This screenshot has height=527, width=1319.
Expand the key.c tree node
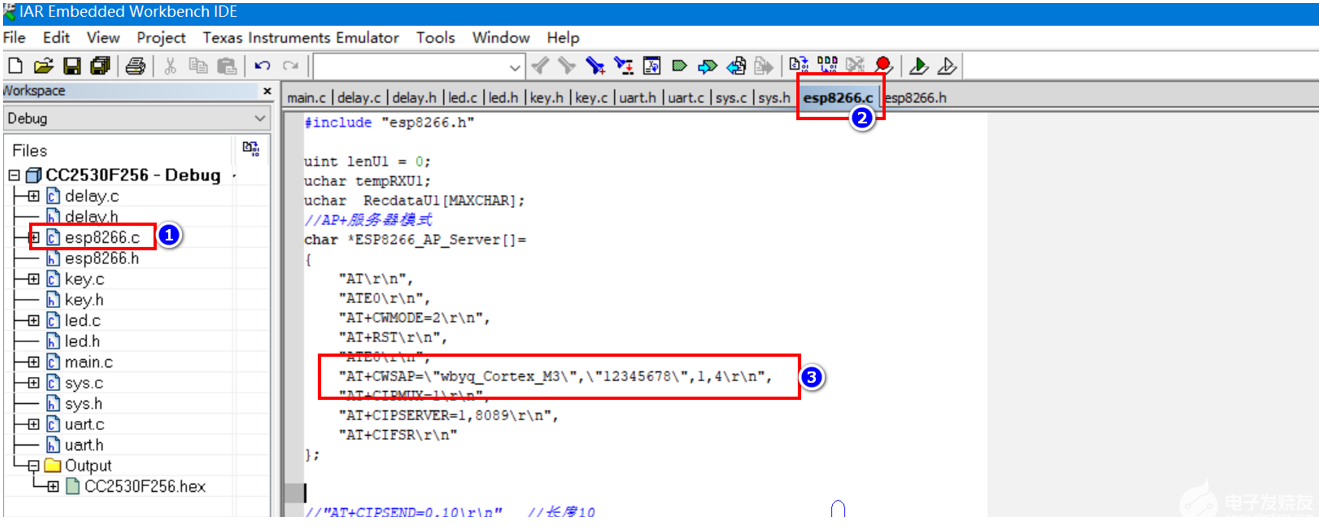coord(33,279)
